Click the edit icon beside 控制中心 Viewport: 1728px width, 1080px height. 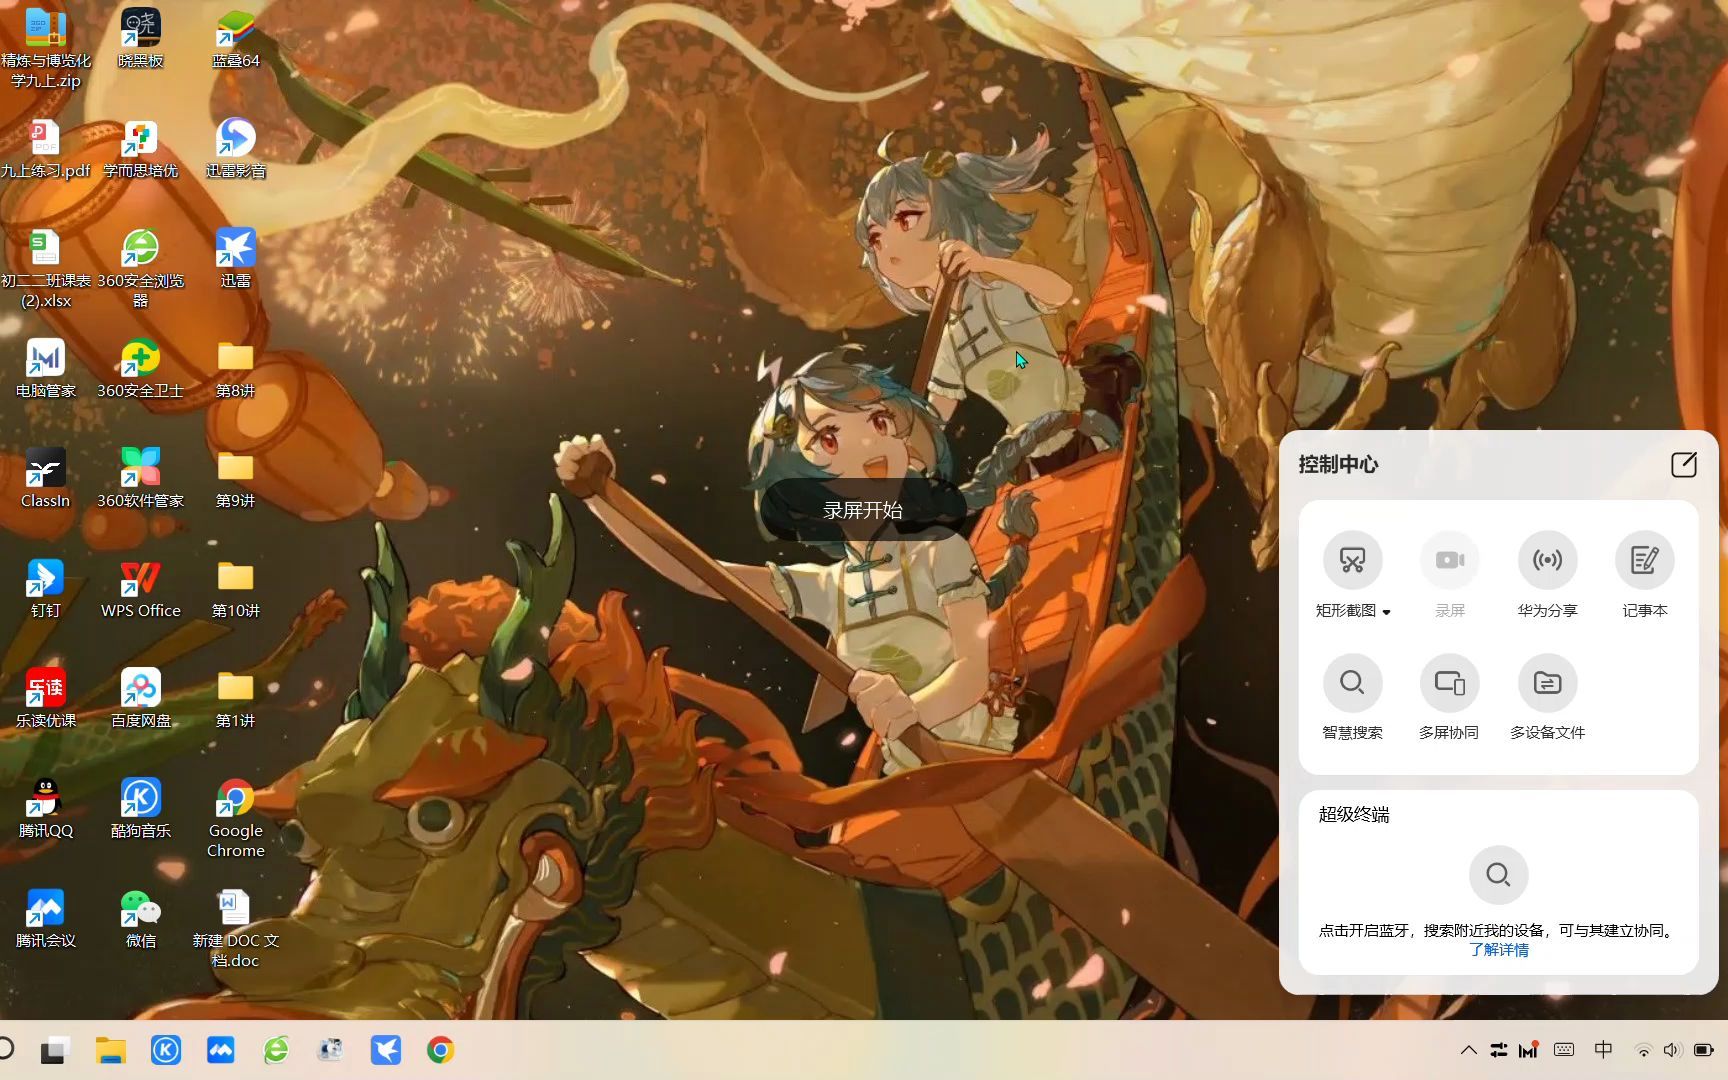(1684, 464)
